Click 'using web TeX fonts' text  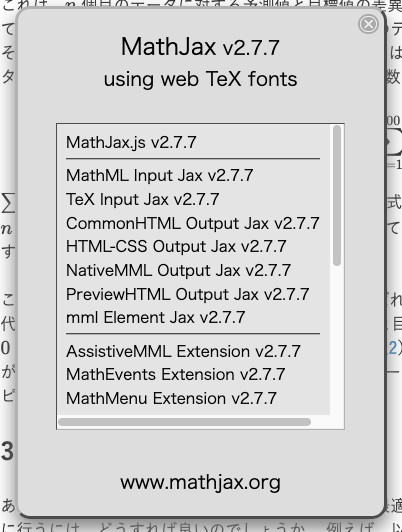[200, 79]
